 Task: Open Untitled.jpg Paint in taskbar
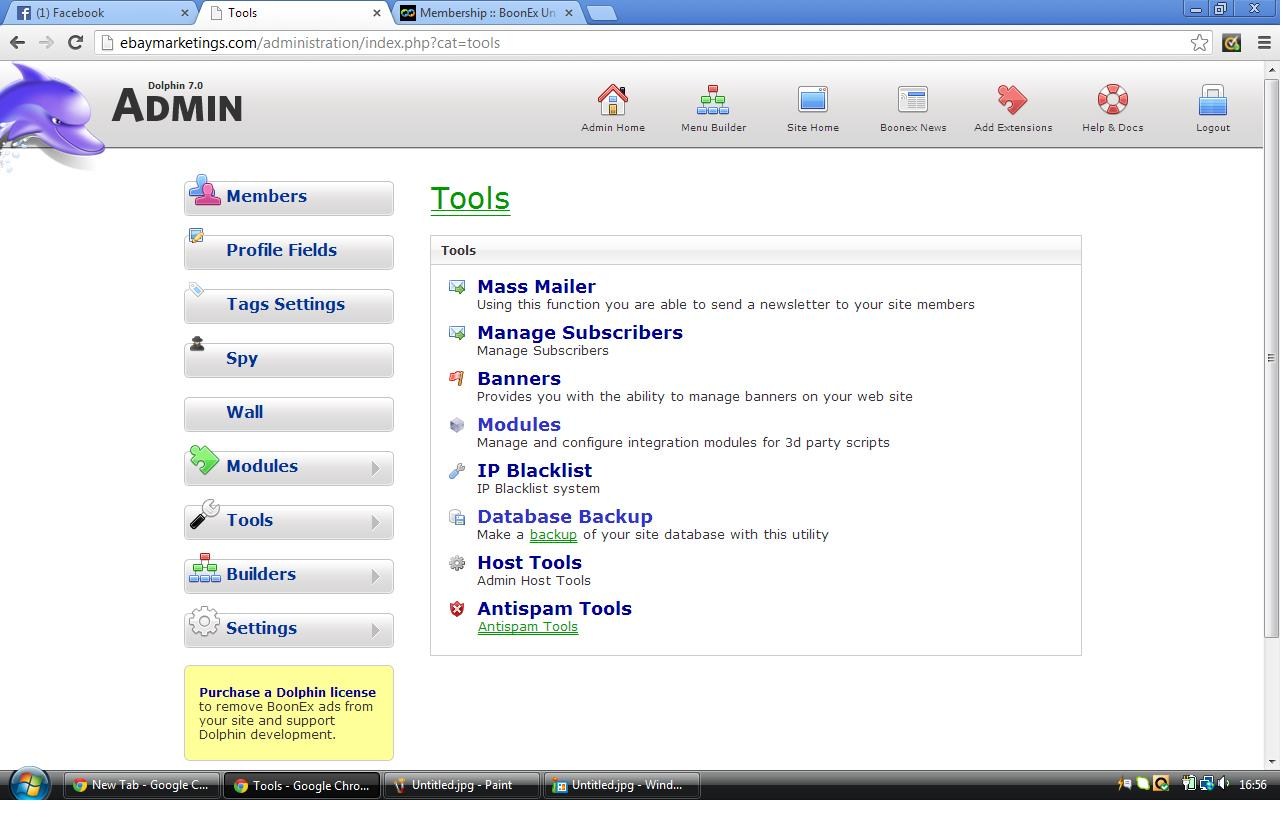point(461,786)
